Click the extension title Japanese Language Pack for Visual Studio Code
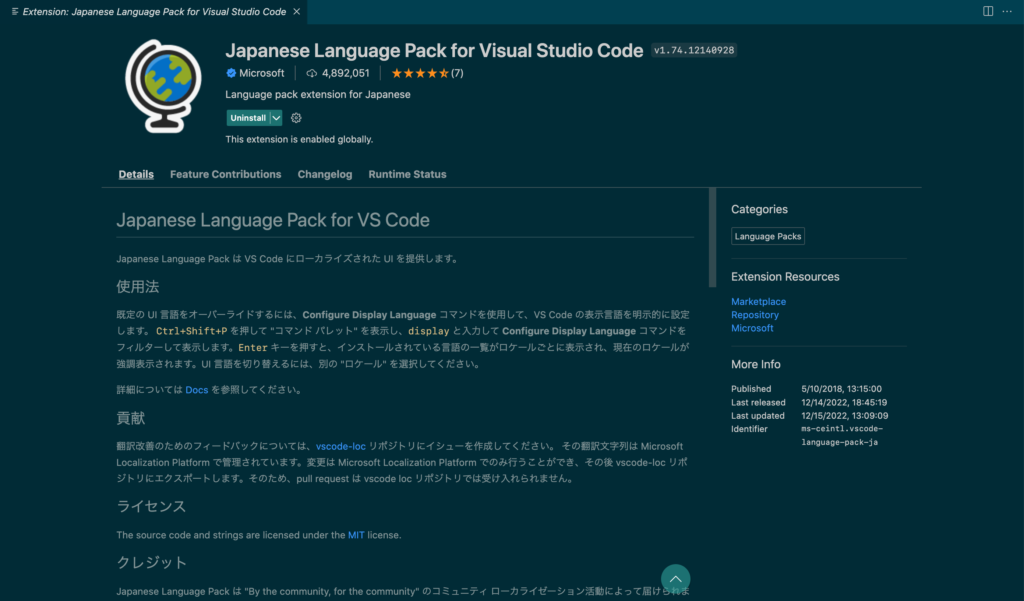Image resolution: width=1024 pixels, height=601 pixels. (x=434, y=50)
